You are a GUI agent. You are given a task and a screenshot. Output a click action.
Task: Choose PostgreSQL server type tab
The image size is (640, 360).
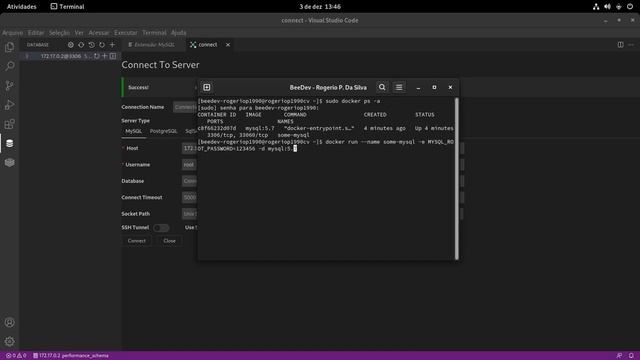[163, 131]
